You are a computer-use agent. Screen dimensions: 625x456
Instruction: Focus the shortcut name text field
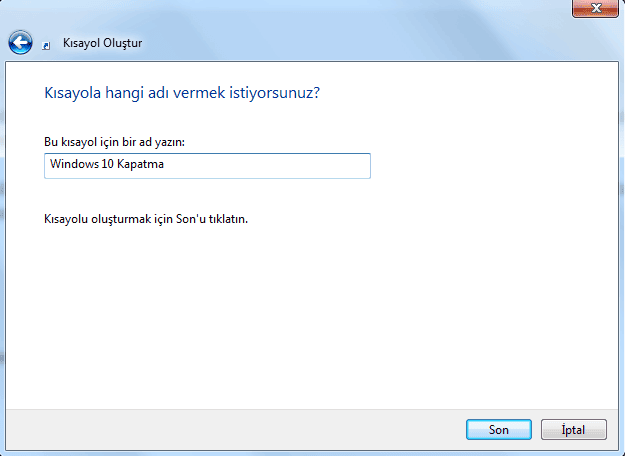(x=207, y=166)
